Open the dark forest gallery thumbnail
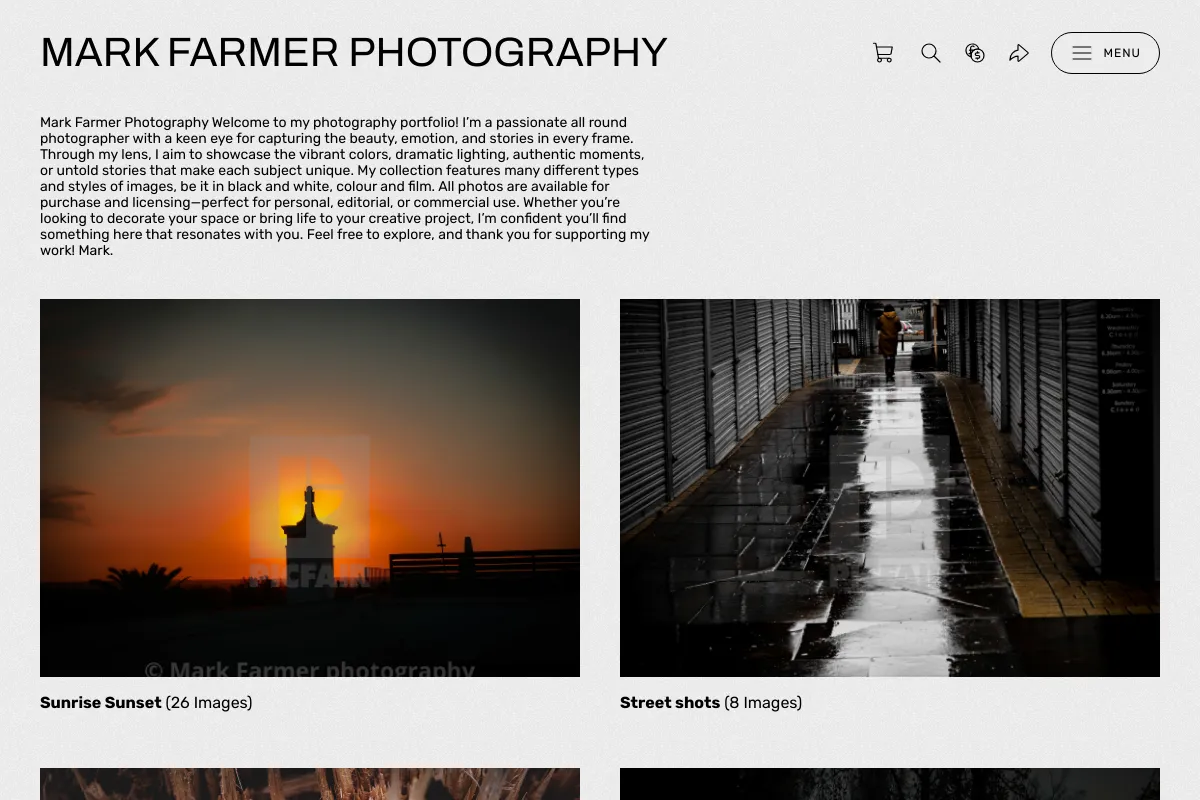The width and height of the screenshot is (1200, 800). tap(890, 784)
